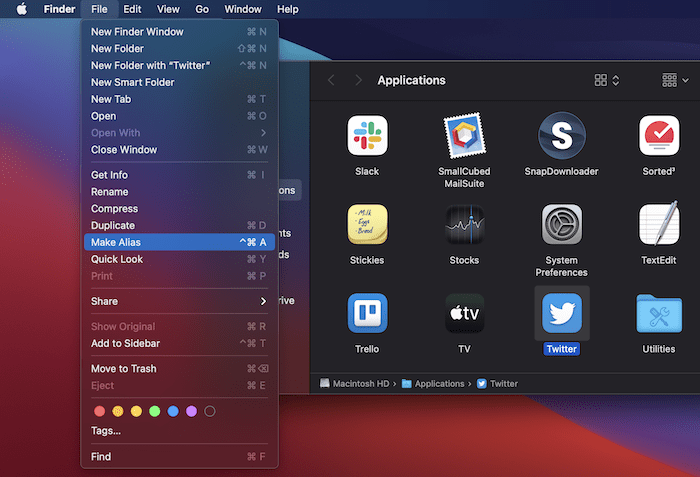The height and width of the screenshot is (477, 700).
Task: Open the Help menu
Action: (288, 9)
